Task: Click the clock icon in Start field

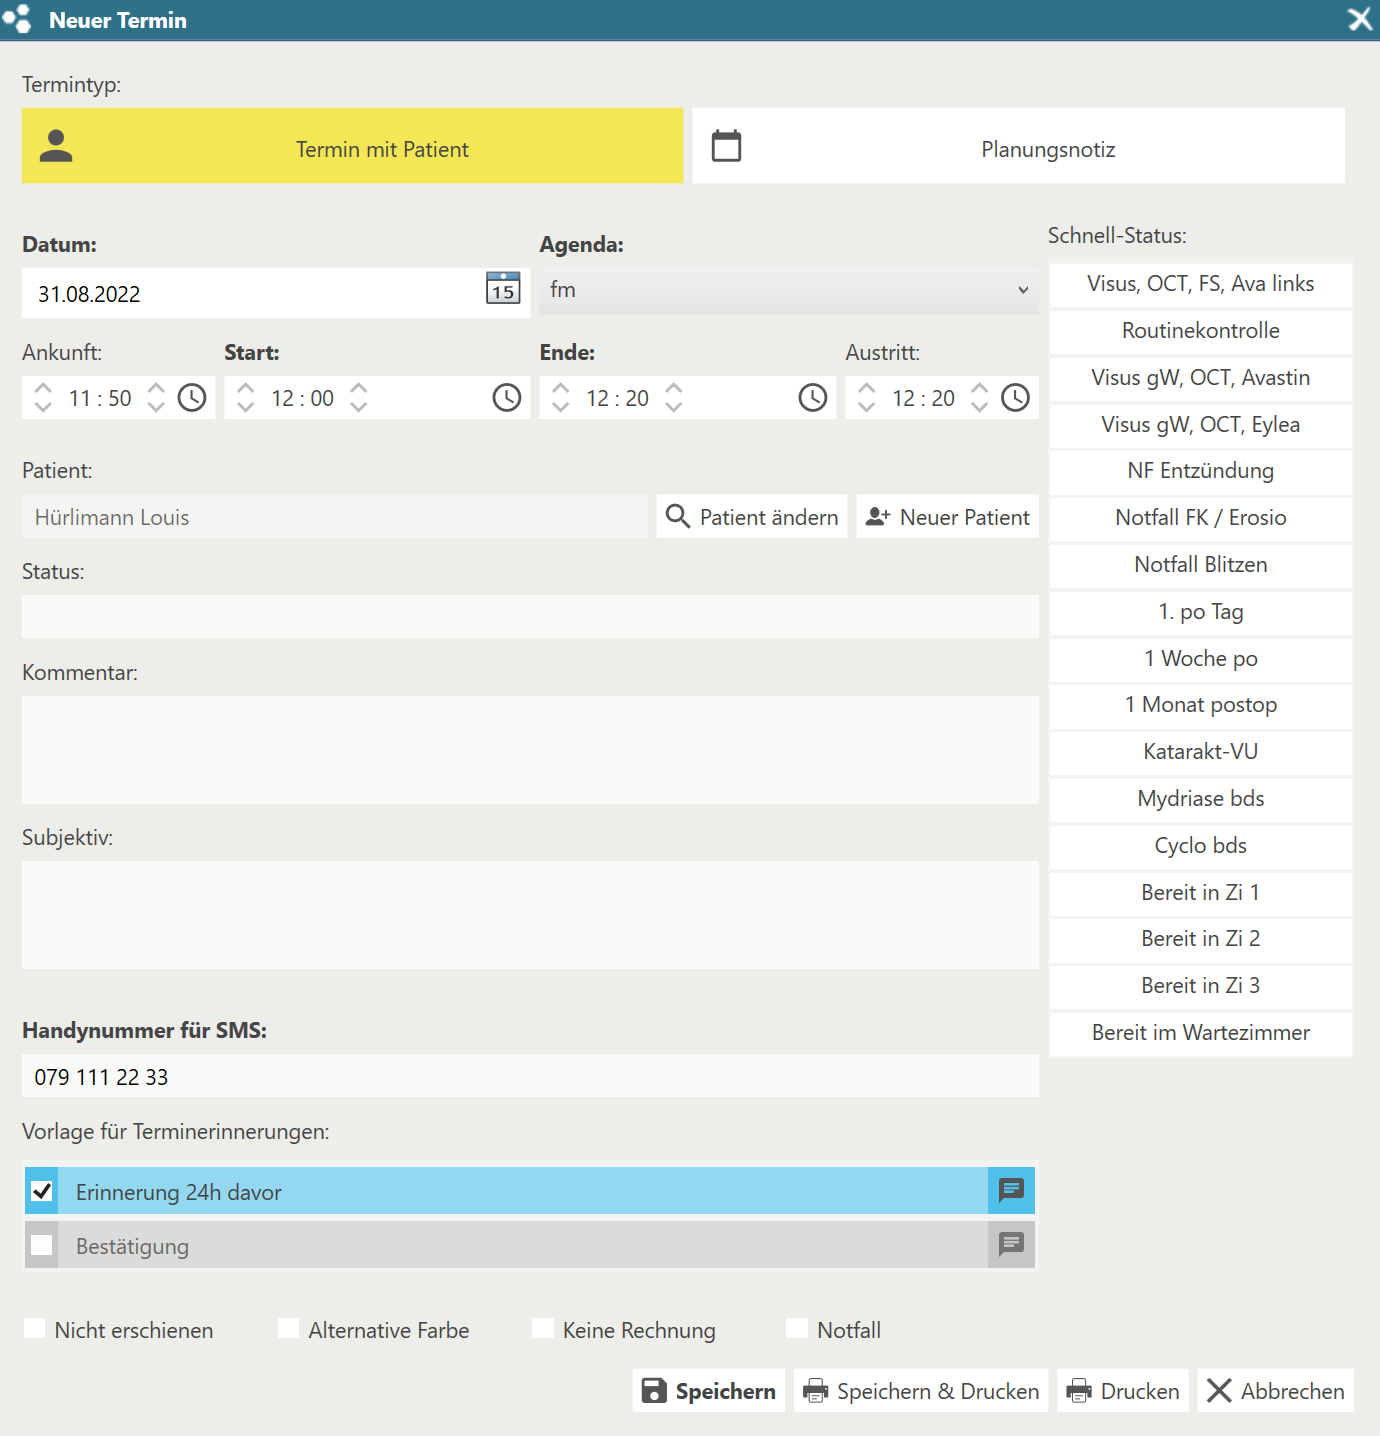Action: (x=507, y=398)
